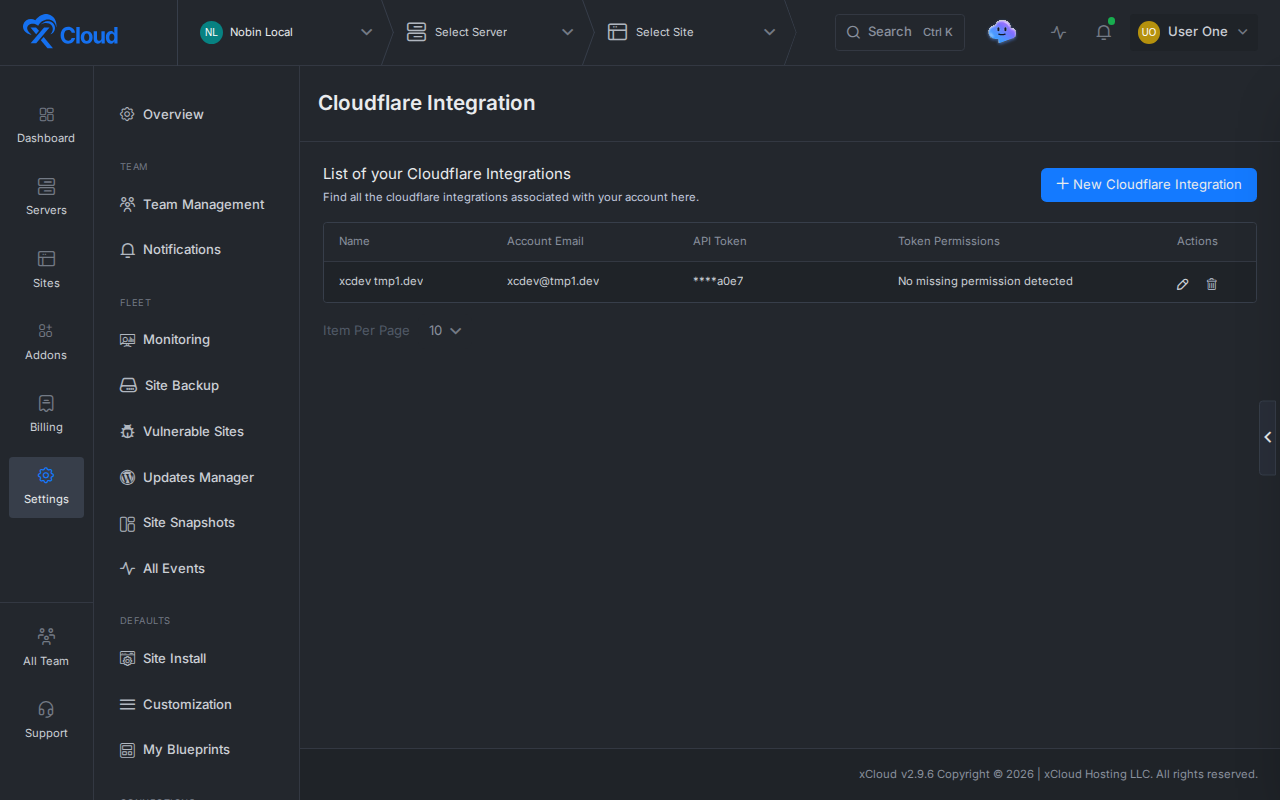
Task: Open the notifications bell in header
Action: click(1104, 32)
